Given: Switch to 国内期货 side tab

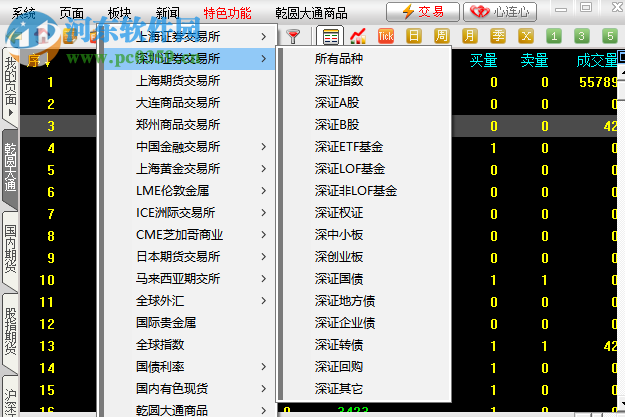Looking at the screenshot, I should click(10, 250).
